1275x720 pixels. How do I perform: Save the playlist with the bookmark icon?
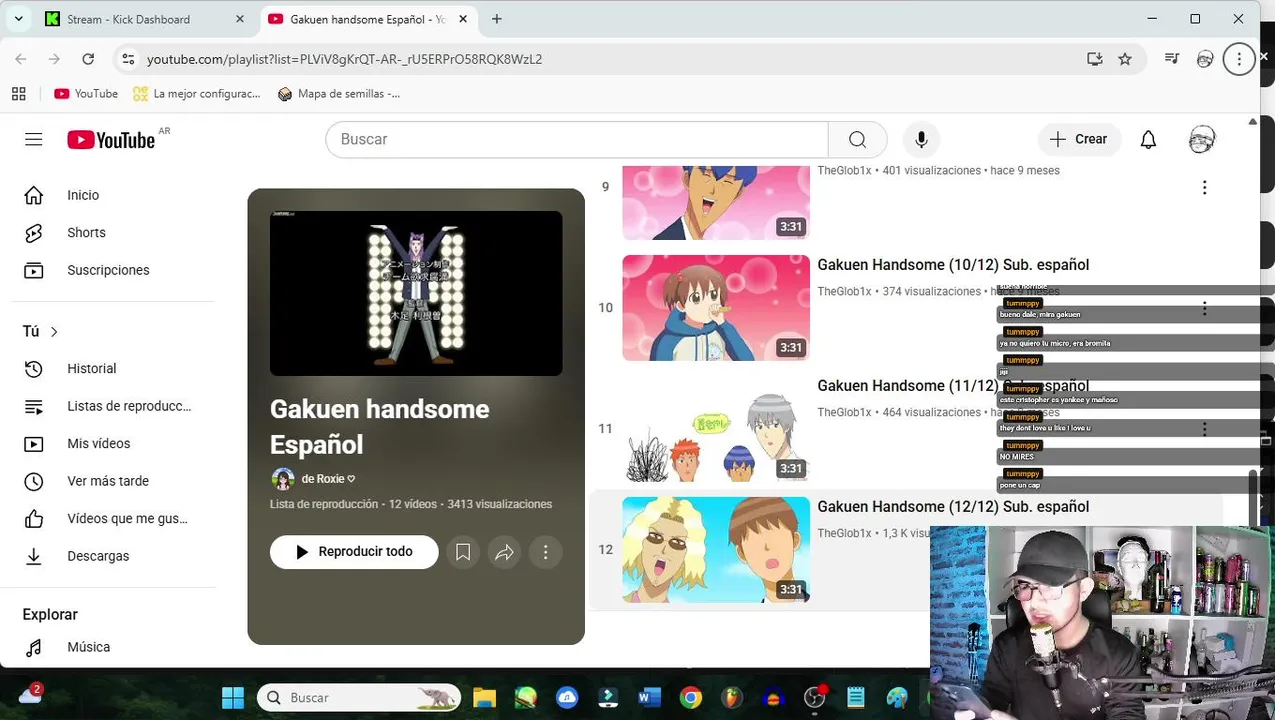pyautogui.click(x=463, y=552)
